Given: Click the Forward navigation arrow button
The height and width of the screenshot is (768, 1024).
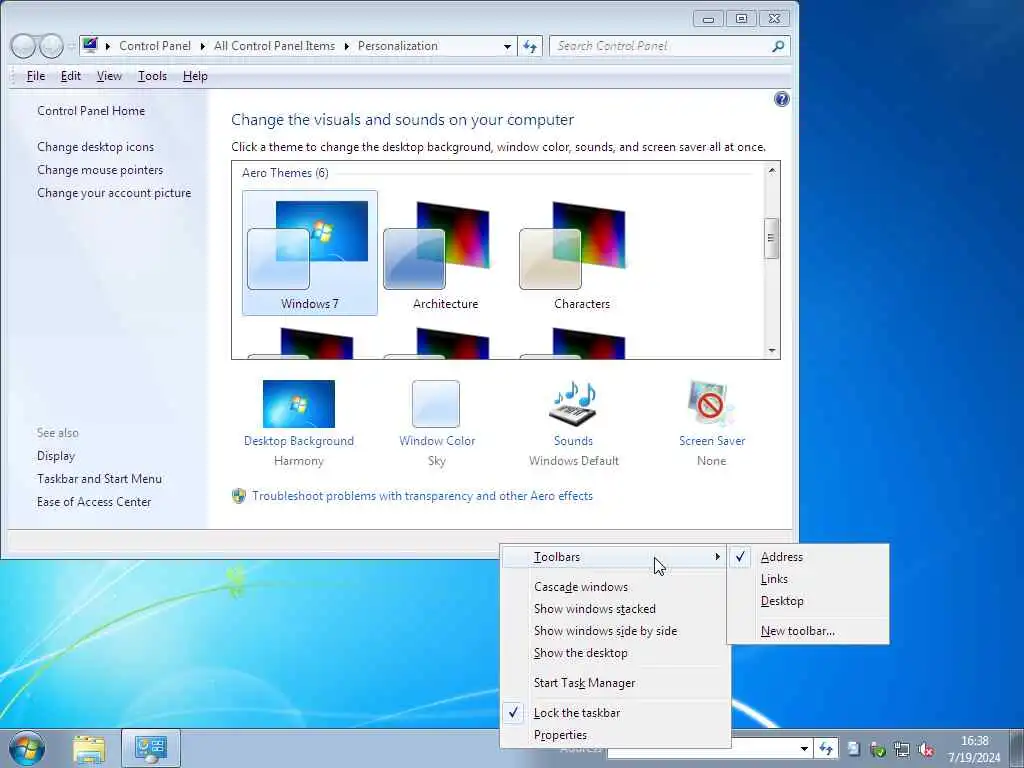Looking at the screenshot, I should tap(51, 46).
